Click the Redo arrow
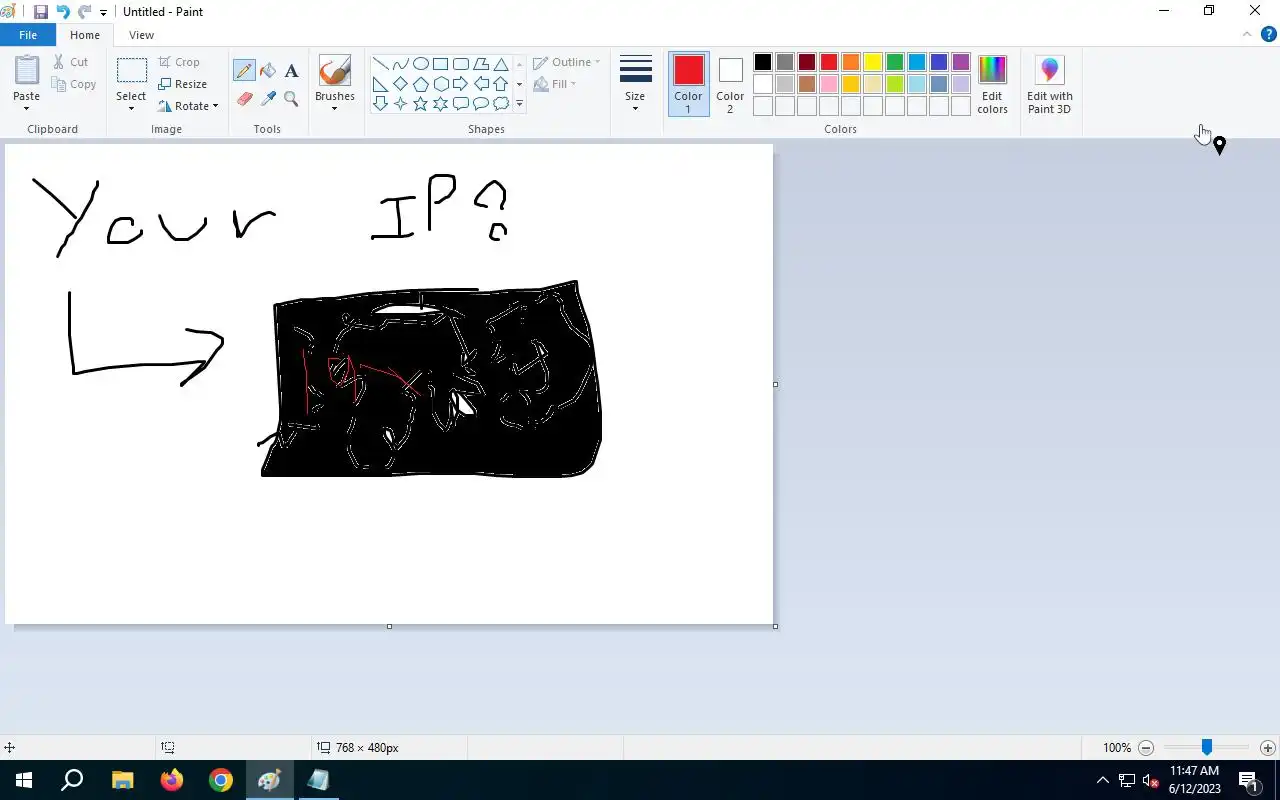This screenshot has height=800, width=1280. pyautogui.click(x=84, y=12)
